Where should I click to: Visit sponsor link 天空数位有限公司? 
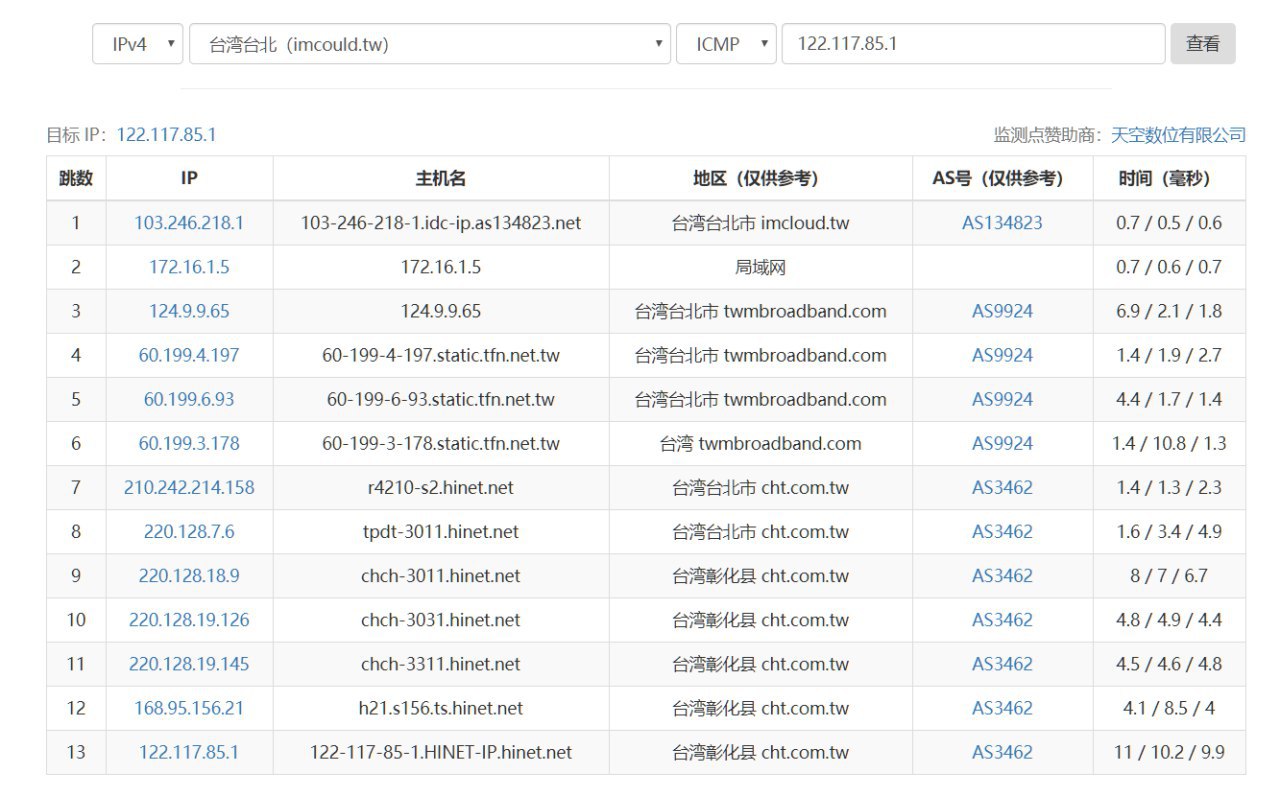point(1178,135)
